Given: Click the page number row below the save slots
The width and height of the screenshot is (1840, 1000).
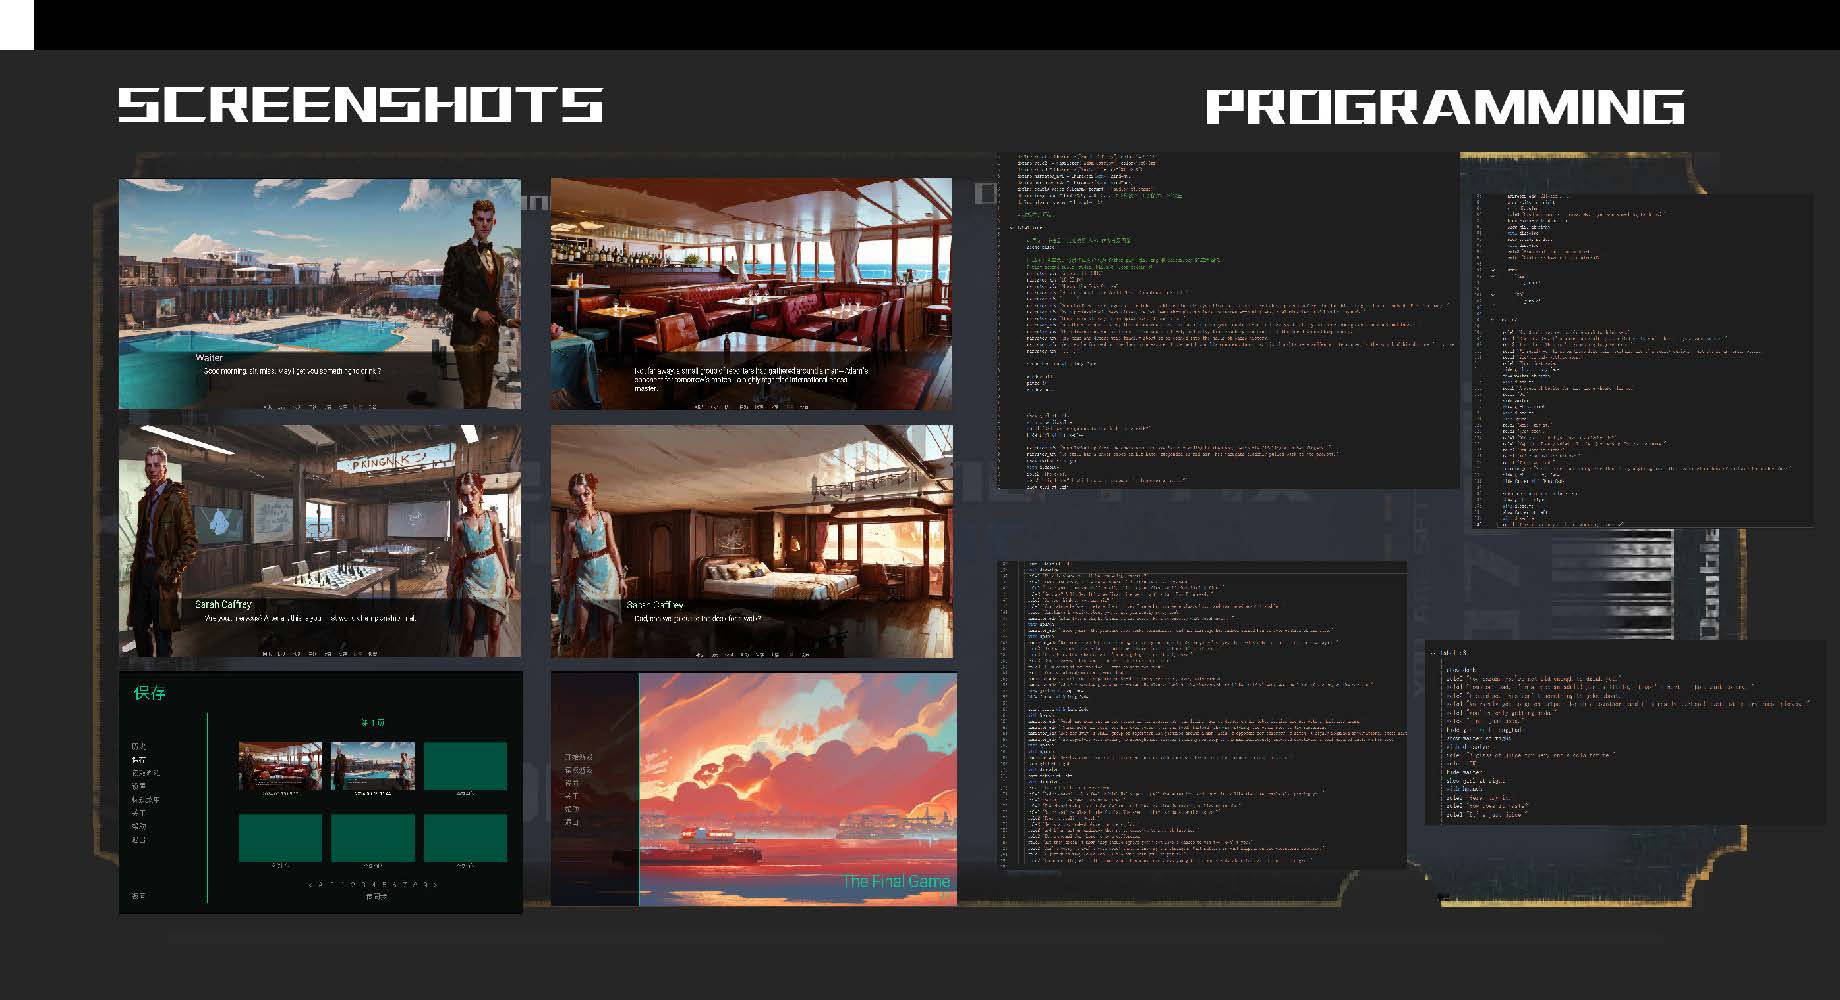Looking at the screenshot, I should (x=372, y=885).
